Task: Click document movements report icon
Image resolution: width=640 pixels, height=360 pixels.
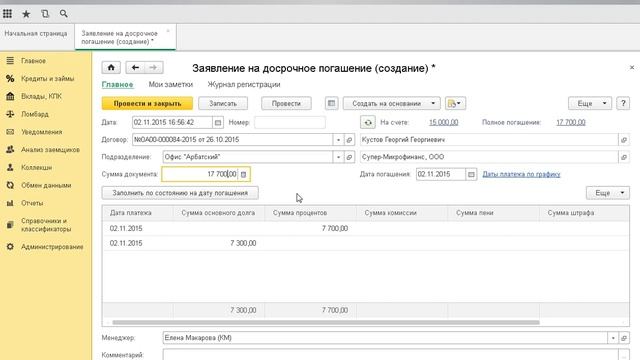Action: pyautogui.click(x=331, y=103)
